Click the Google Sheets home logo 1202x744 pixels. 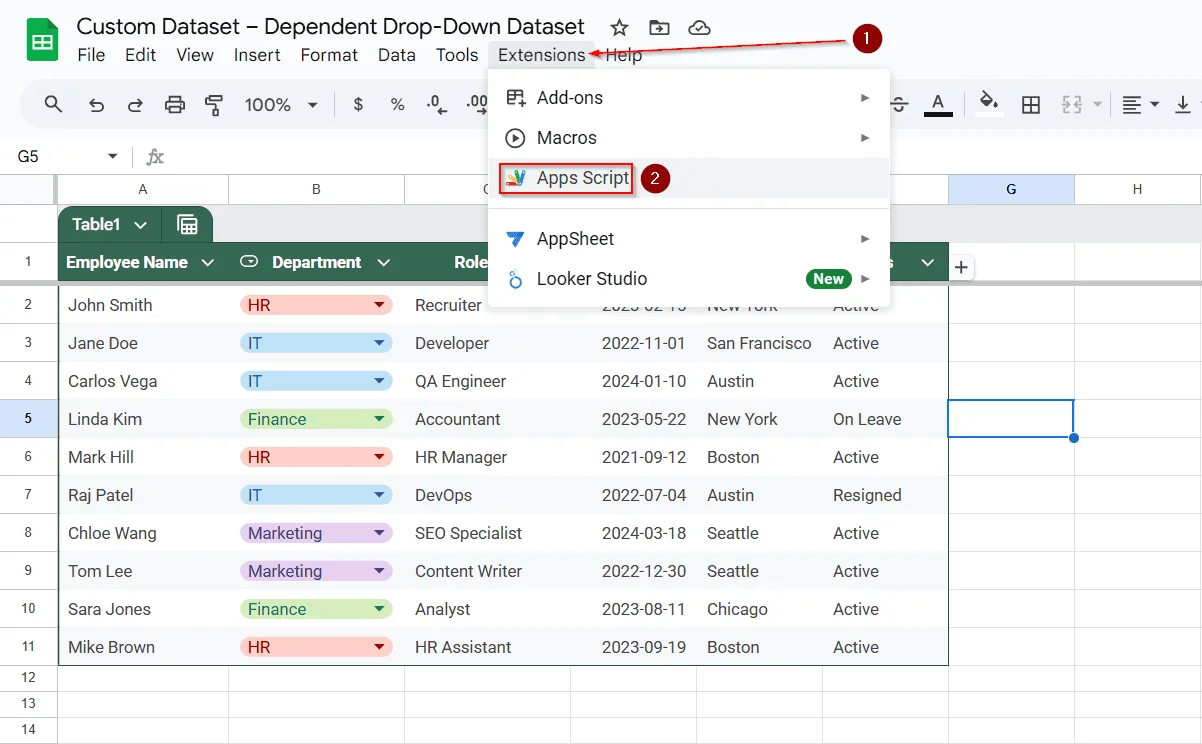click(42, 41)
